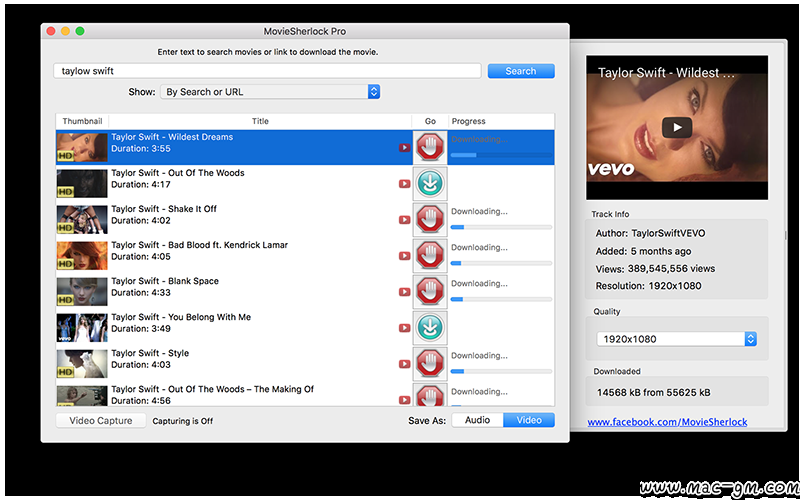The width and height of the screenshot is (800, 500).
Task: Switch Save As to Video
Action: coord(529,420)
